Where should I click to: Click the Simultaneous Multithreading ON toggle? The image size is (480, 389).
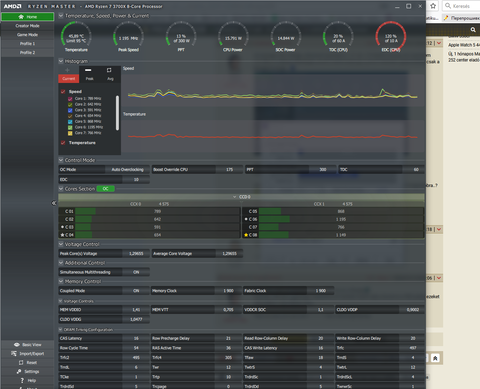point(136,272)
